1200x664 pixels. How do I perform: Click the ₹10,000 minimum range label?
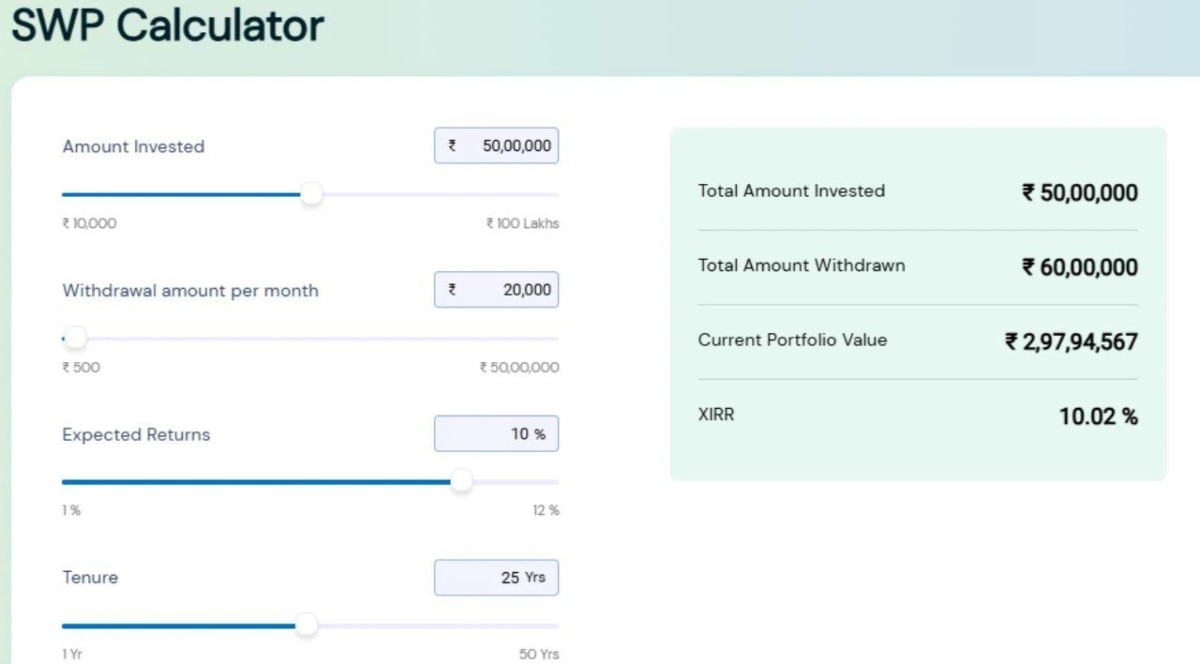click(89, 223)
